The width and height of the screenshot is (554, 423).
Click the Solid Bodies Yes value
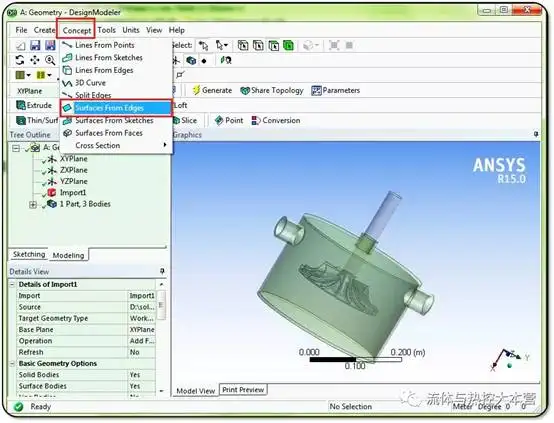point(141,375)
